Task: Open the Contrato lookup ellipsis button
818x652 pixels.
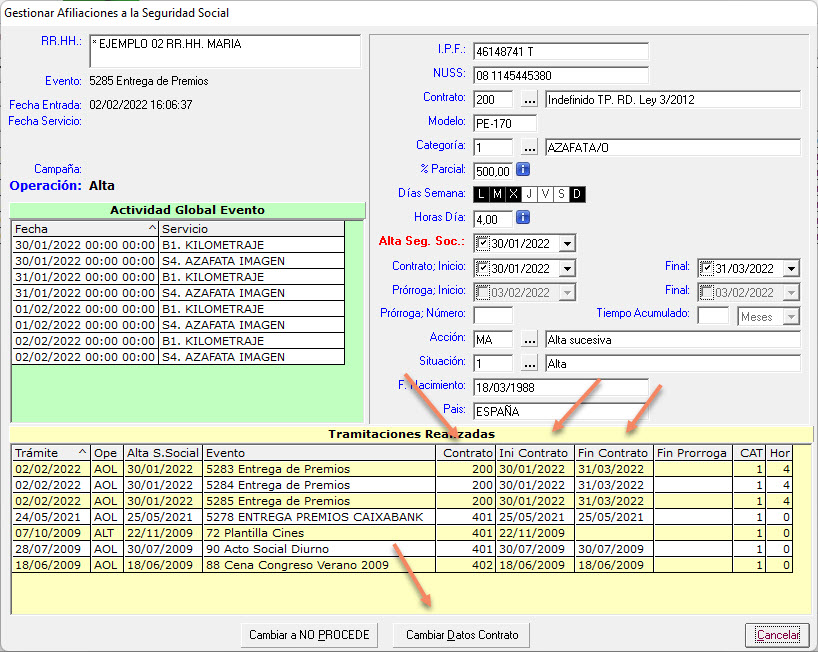Action: click(x=530, y=99)
